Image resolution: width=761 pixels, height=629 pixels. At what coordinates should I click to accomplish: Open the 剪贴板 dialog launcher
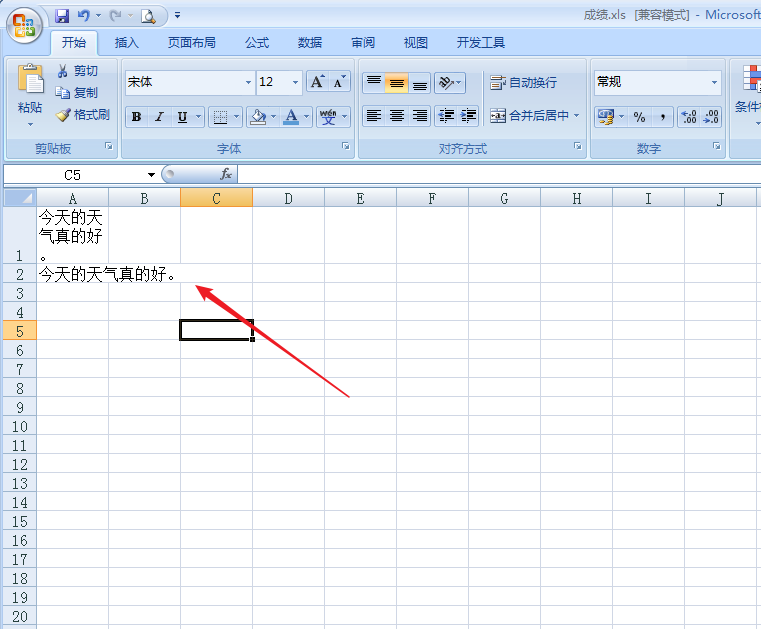[109, 146]
